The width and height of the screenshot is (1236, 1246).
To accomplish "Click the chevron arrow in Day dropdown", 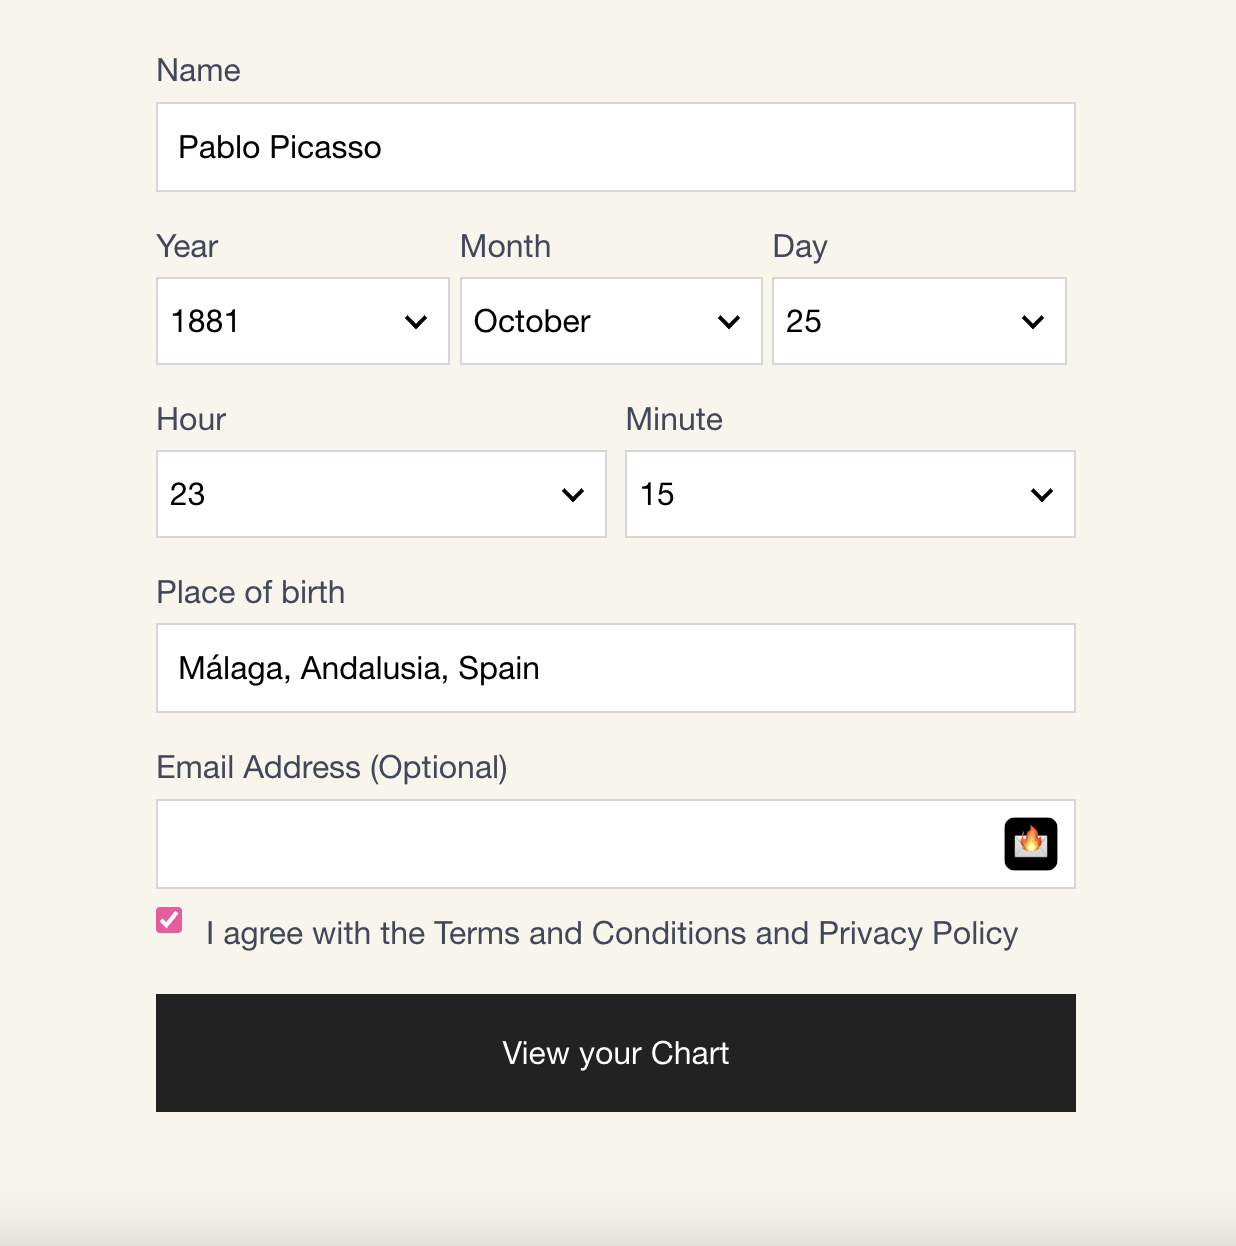I will [x=1033, y=322].
